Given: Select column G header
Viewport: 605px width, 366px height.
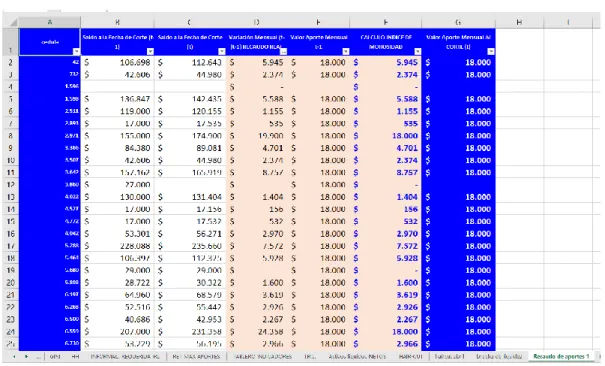Looking at the screenshot, I should (458, 22).
